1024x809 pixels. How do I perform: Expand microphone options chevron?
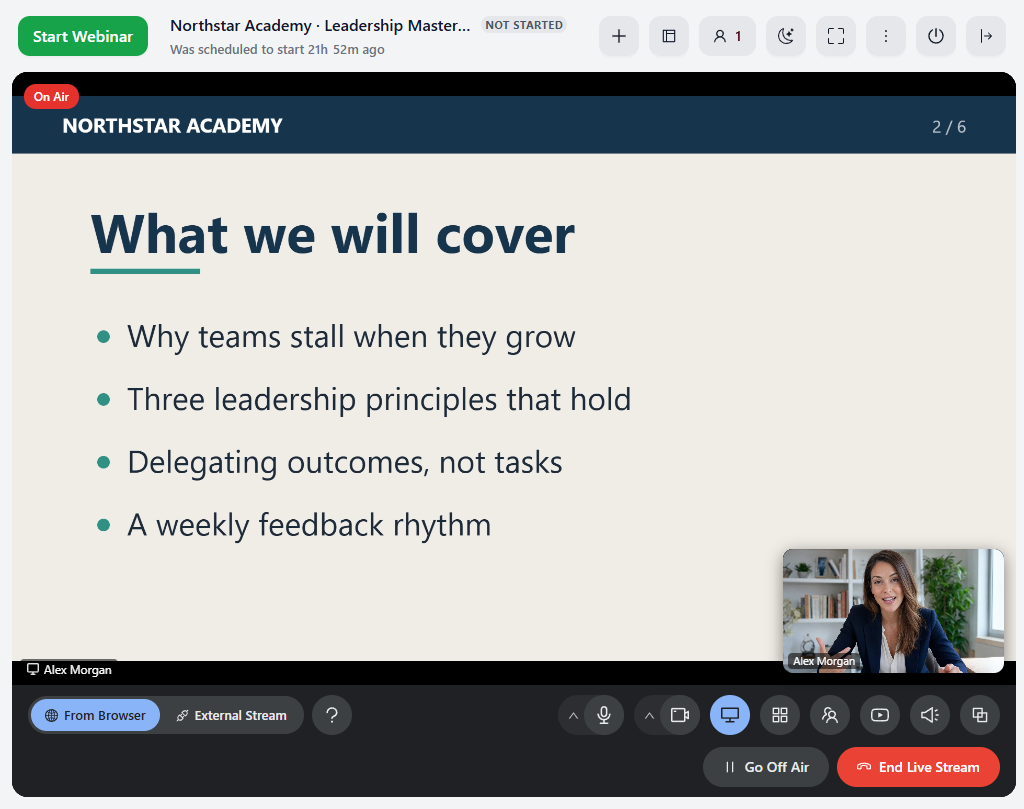pyautogui.click(x=573, y=716)
